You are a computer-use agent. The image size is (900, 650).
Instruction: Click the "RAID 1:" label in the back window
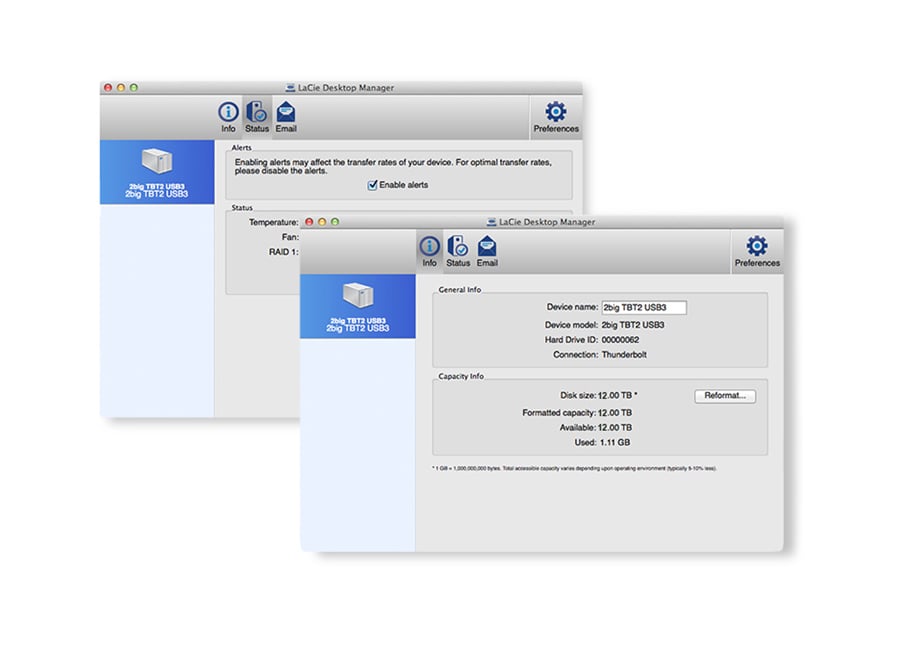tap(284, 252)
